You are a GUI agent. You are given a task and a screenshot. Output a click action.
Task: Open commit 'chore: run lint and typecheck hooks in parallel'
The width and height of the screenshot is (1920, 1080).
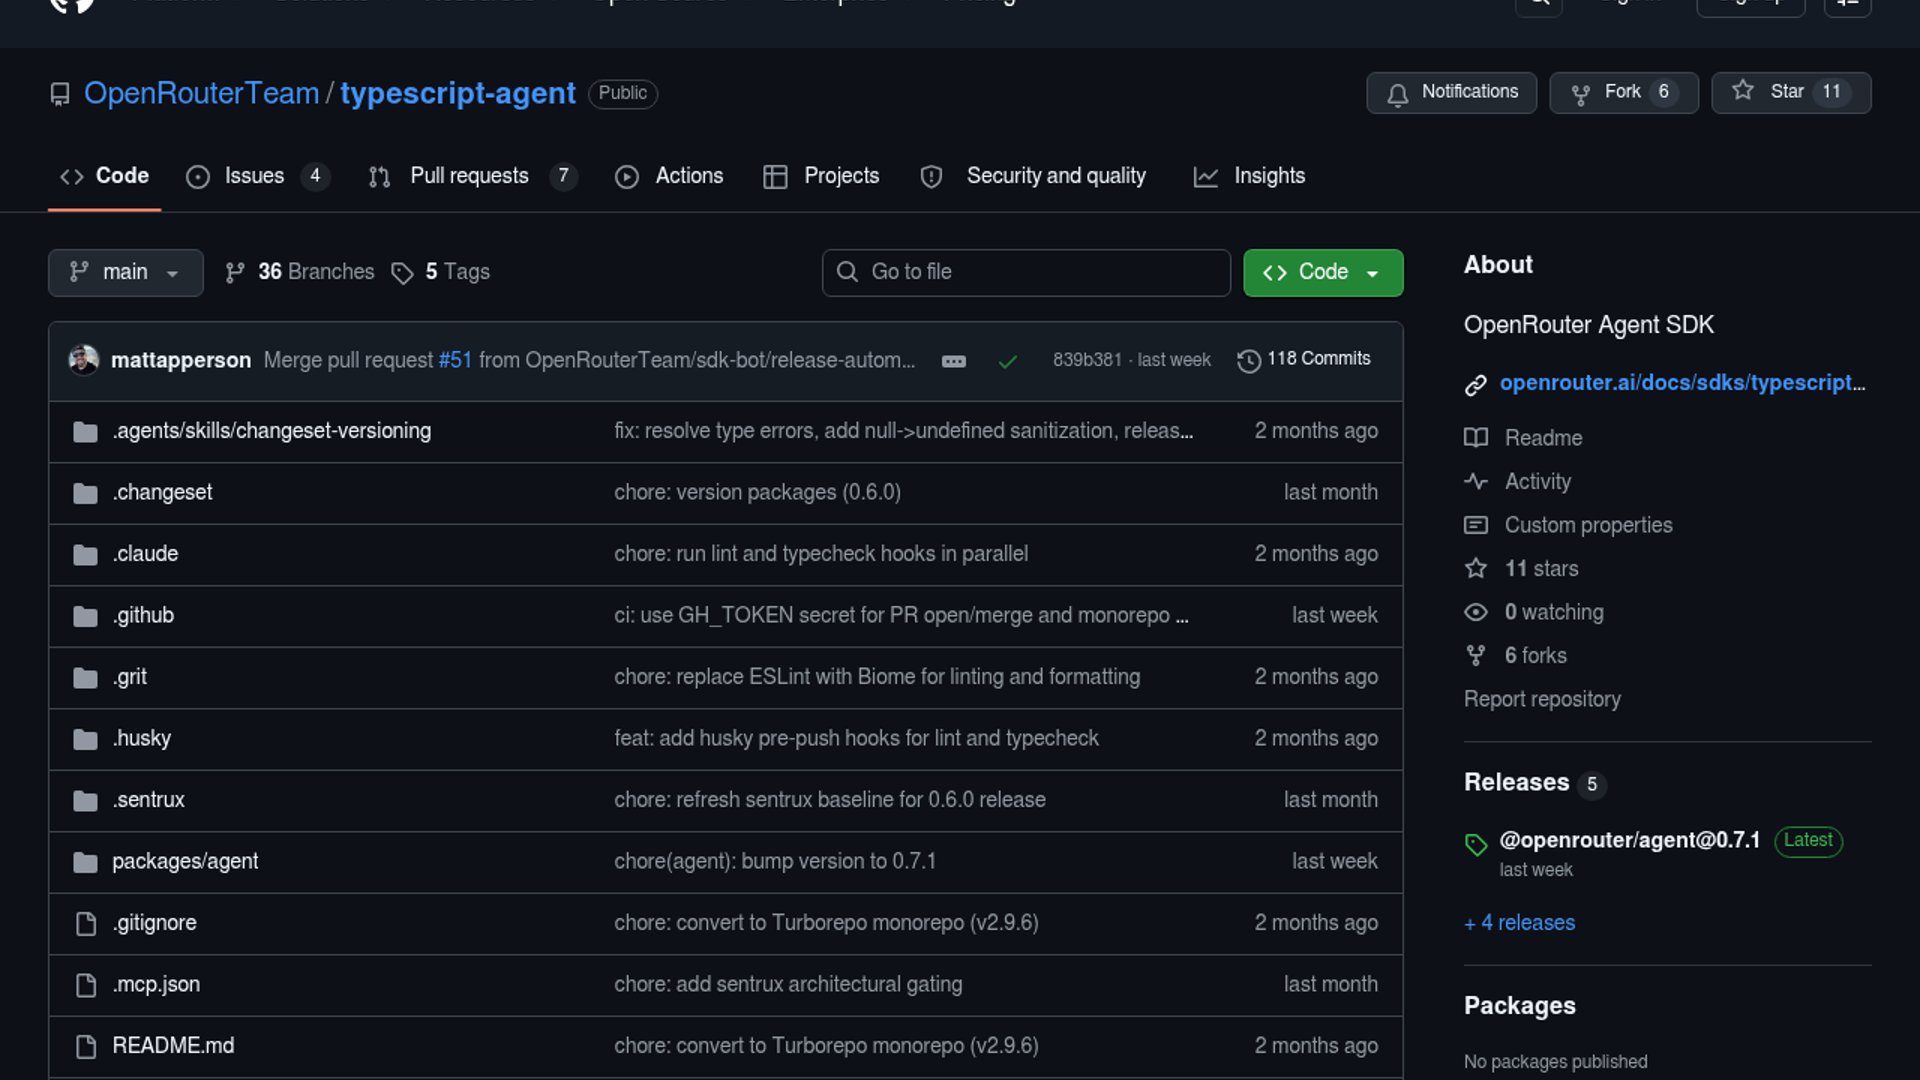[821, 554]
